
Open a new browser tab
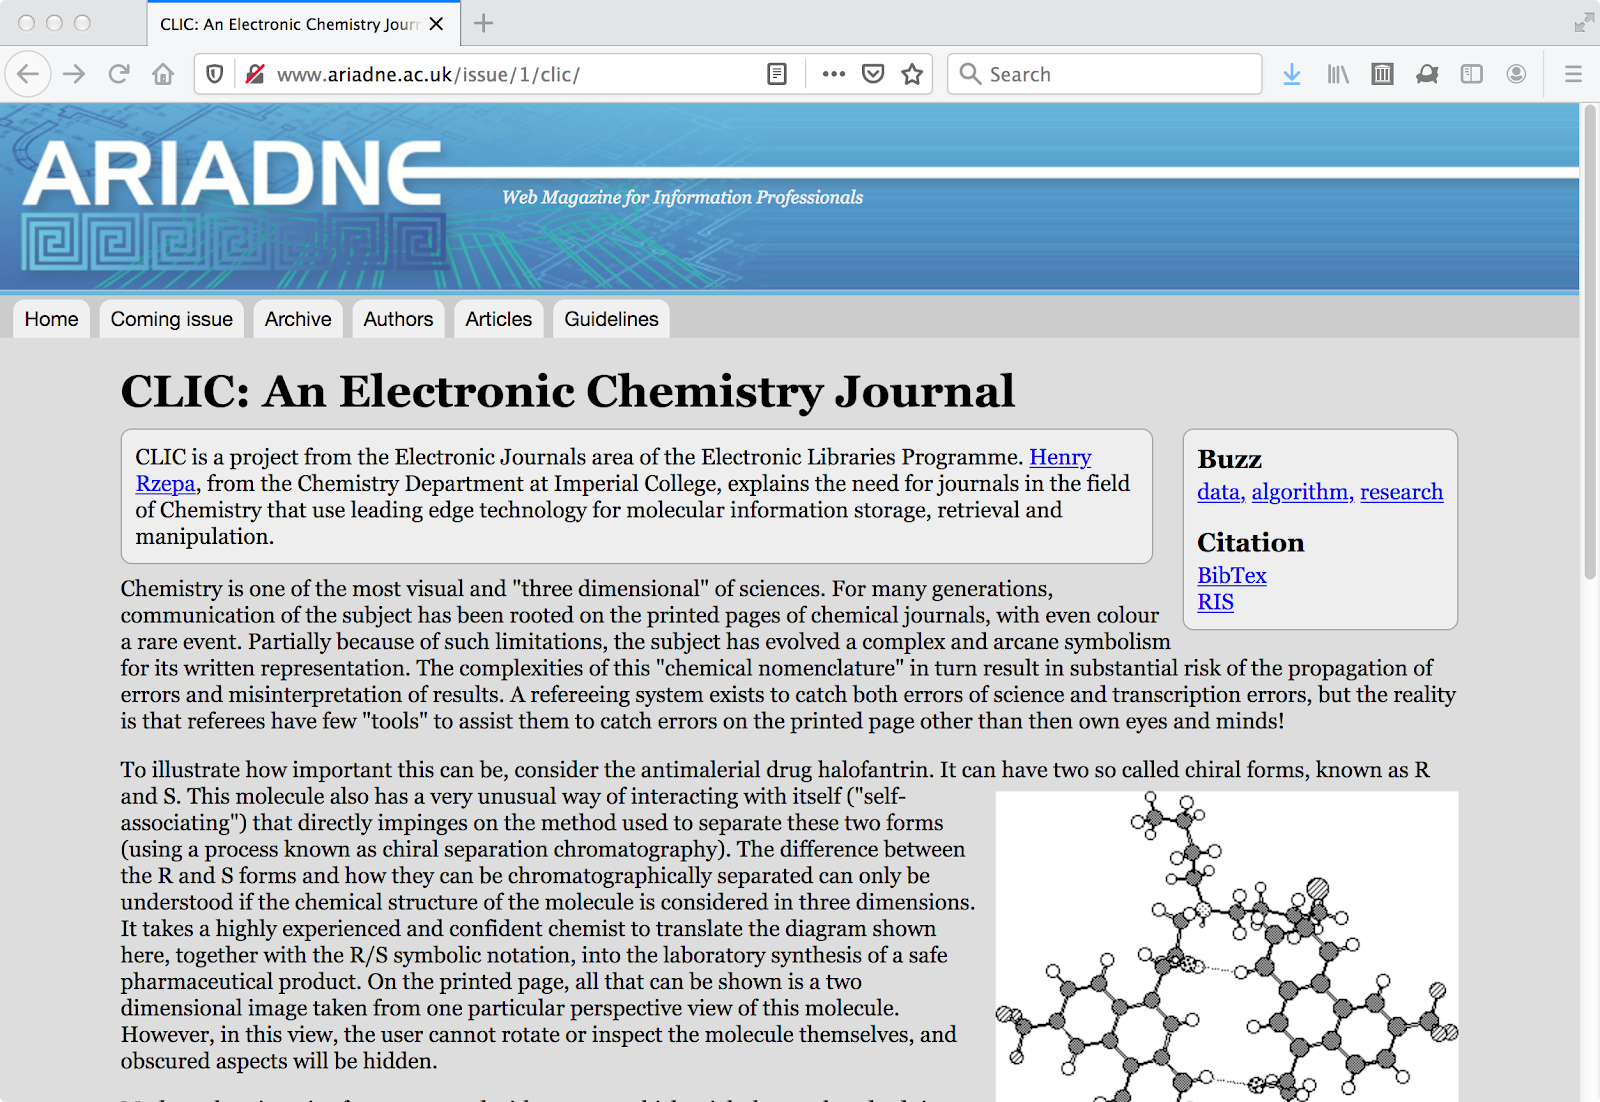click(484, 23)
